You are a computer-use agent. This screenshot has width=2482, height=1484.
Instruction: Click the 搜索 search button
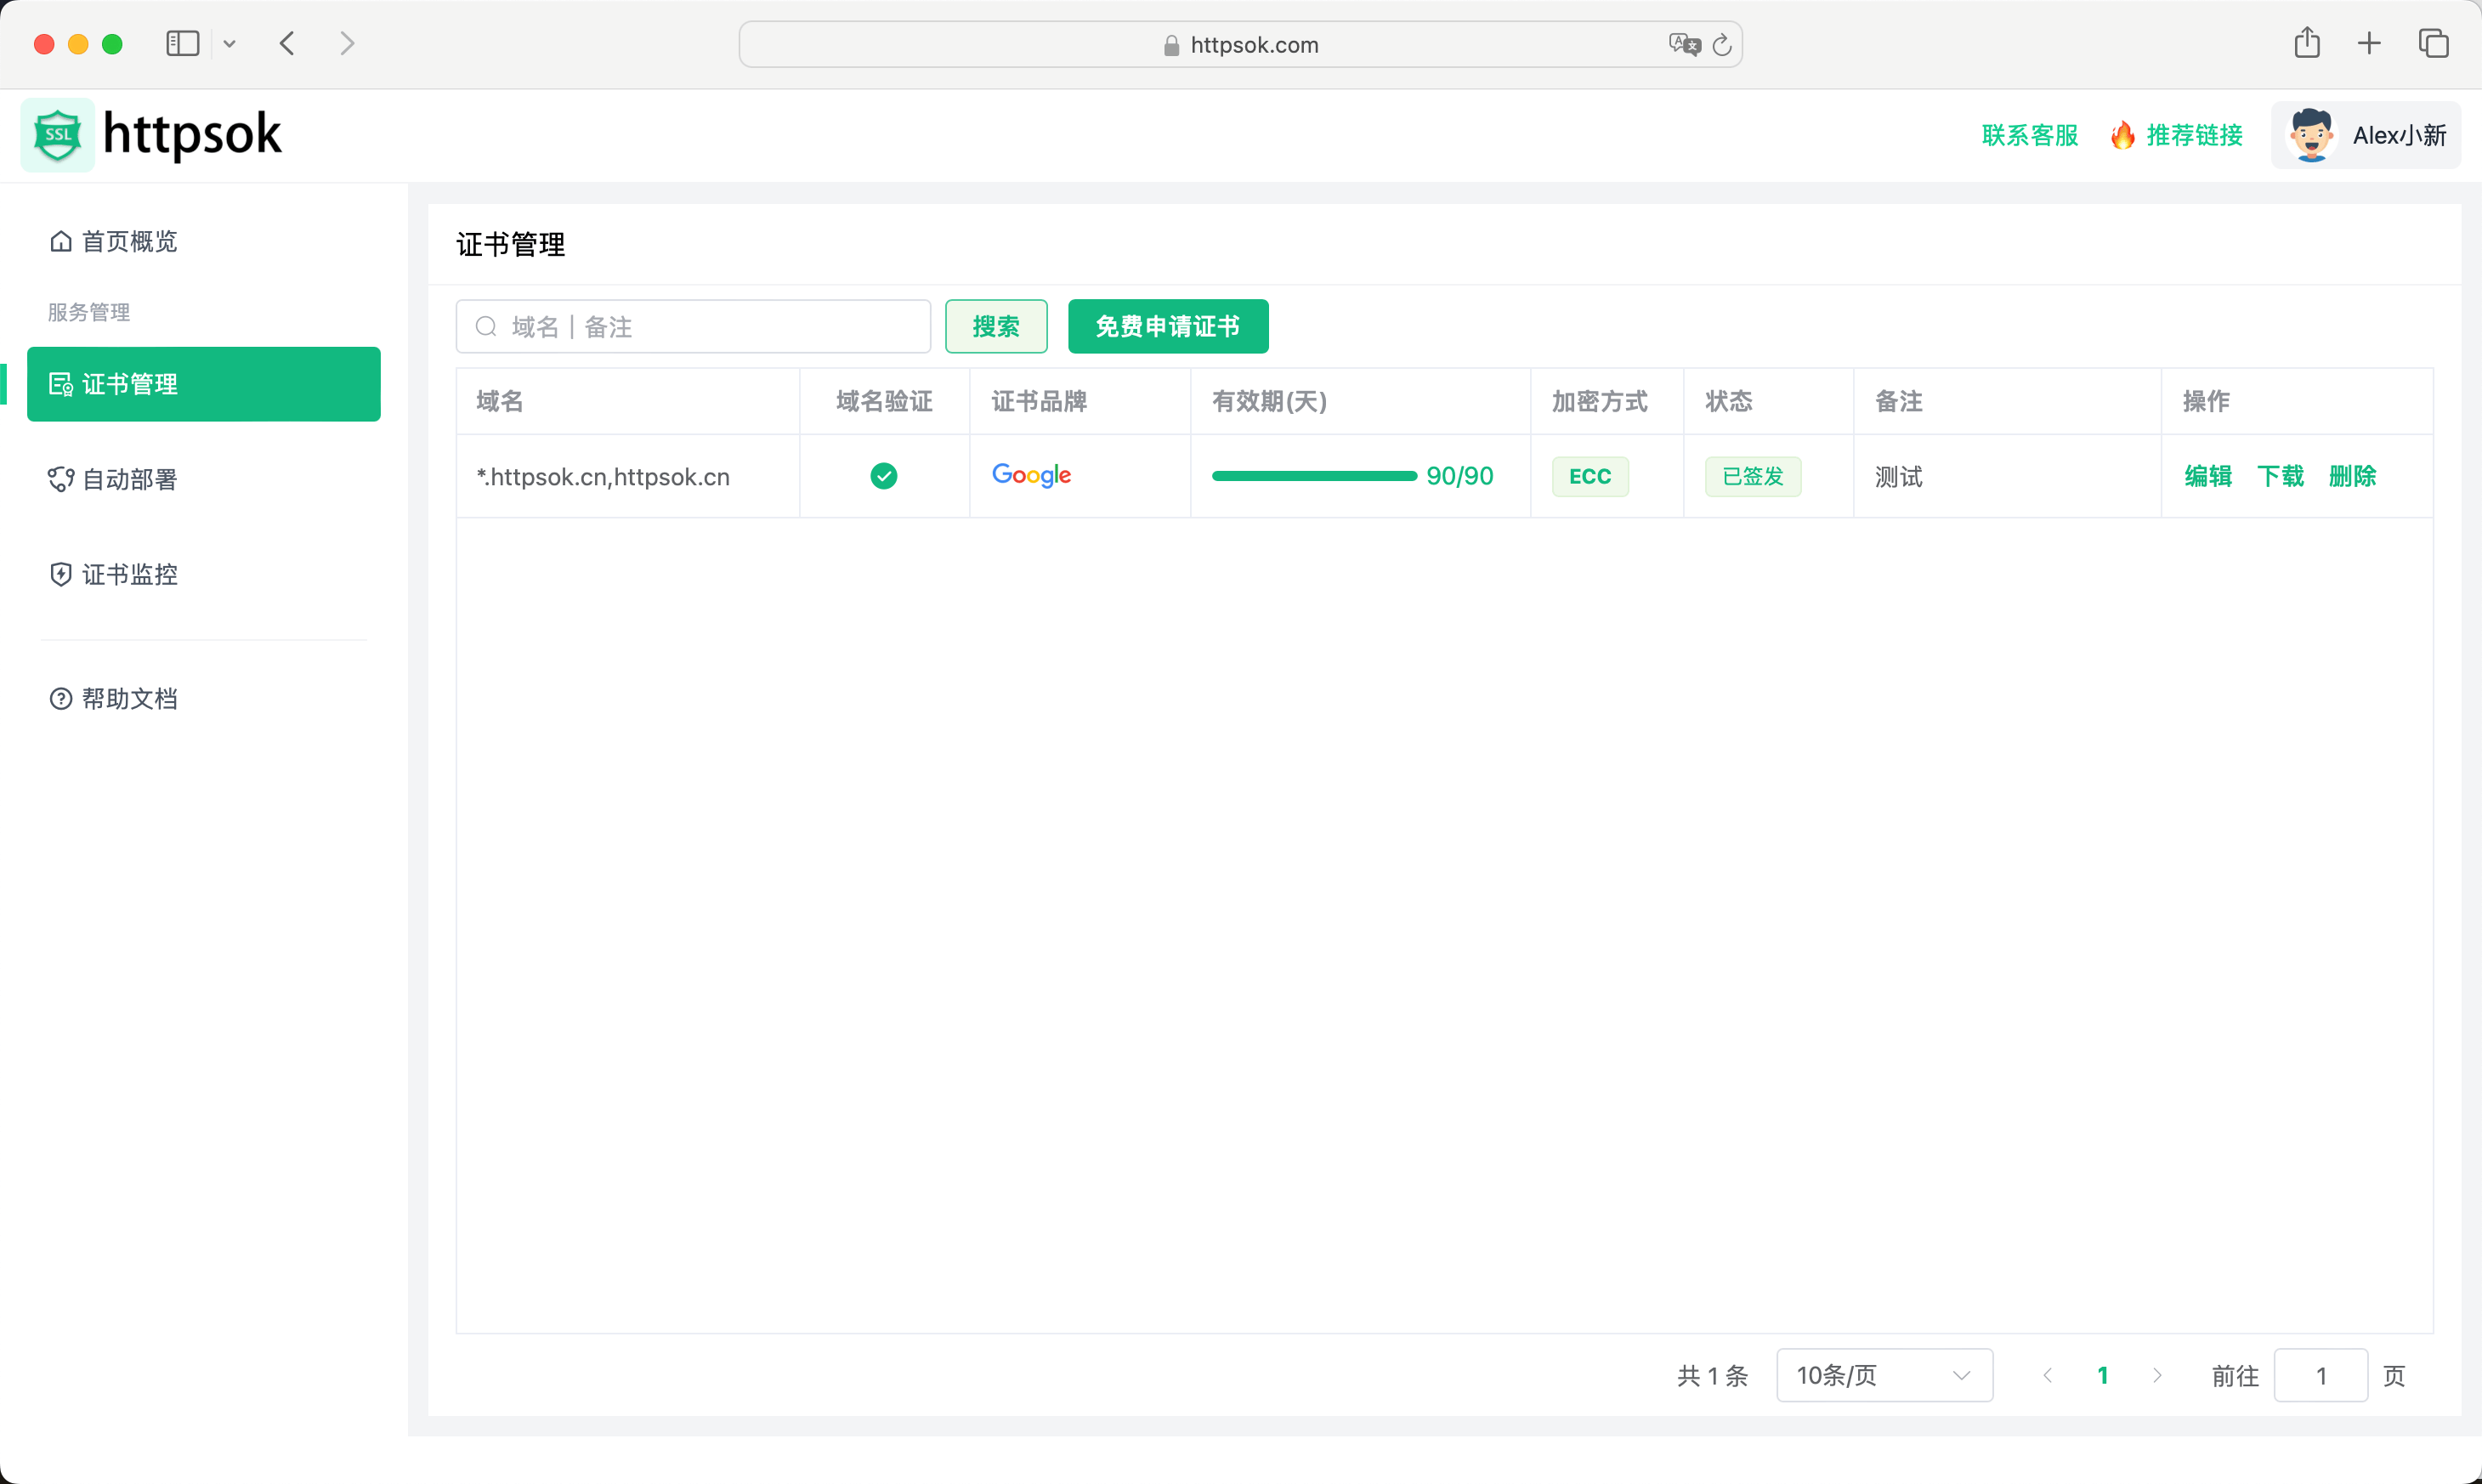coord(996,326)
